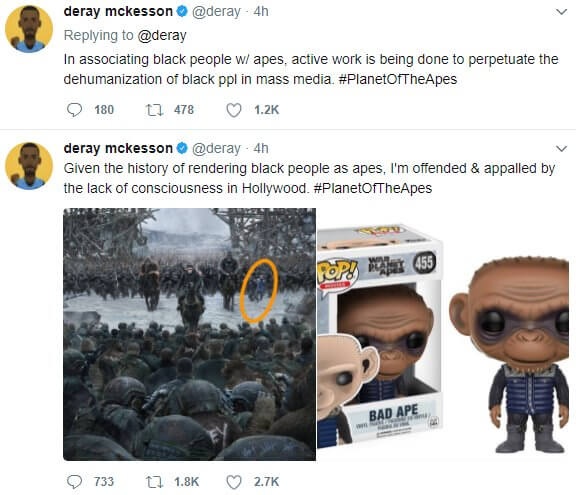The image size is (576, 495).
Task: Click reply icon on first tweet
Action: coord(74,110)
